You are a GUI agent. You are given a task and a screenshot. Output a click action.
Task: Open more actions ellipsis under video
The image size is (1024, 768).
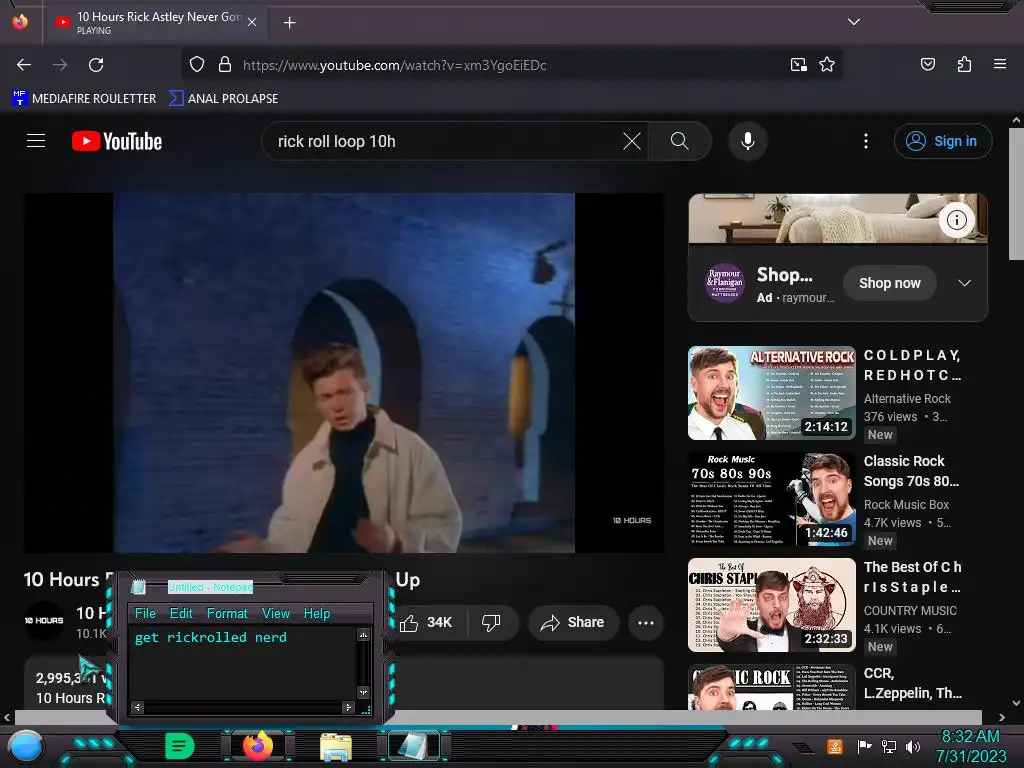(646, 622)
